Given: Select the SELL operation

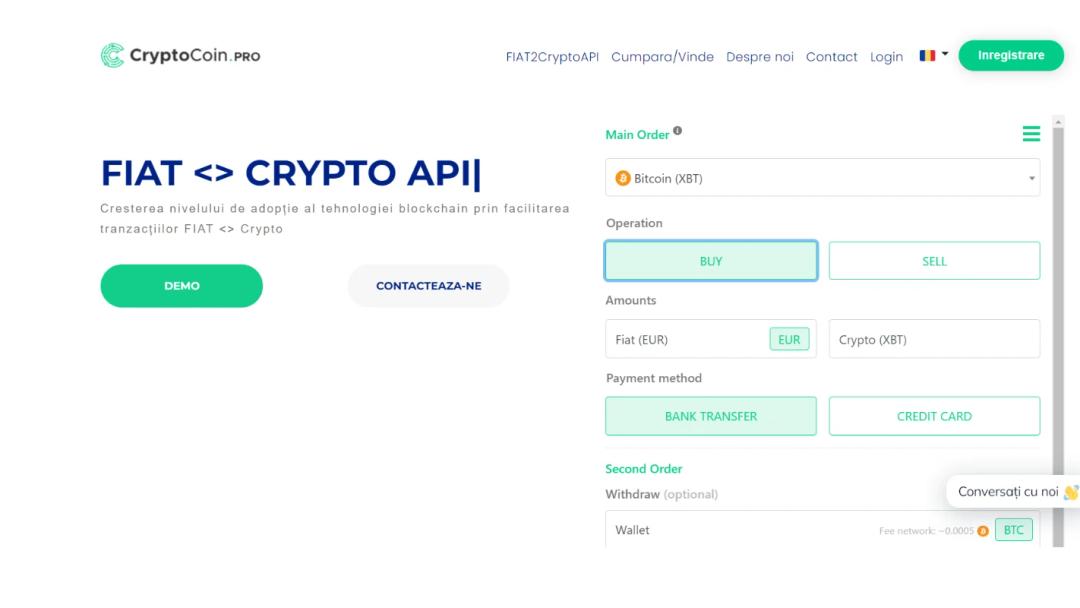Looking at the screenshot, I should 934,261.
